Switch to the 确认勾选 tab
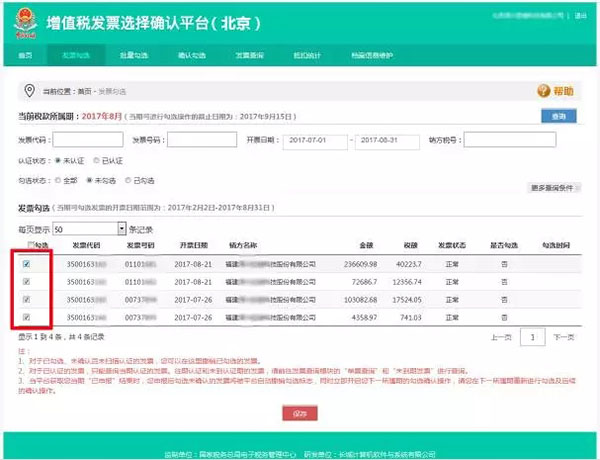 pos(192,55)
